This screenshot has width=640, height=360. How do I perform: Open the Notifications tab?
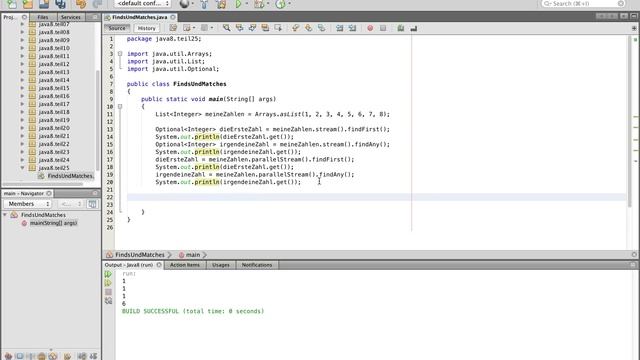click(257, 265)
